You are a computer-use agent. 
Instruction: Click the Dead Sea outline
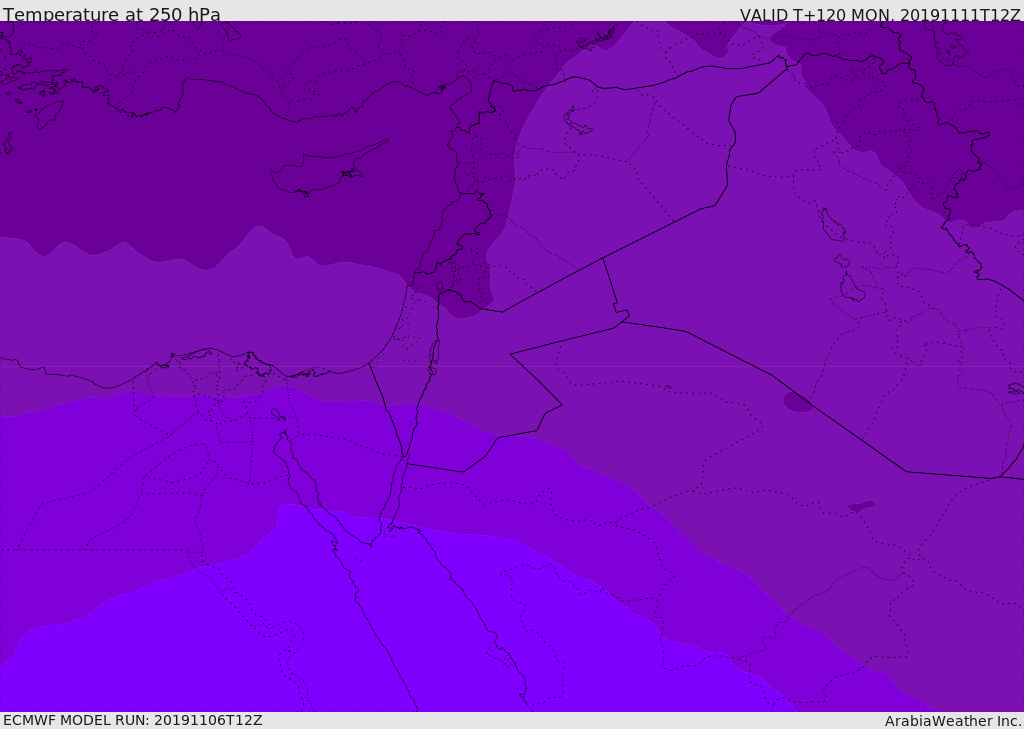[434, 352]
